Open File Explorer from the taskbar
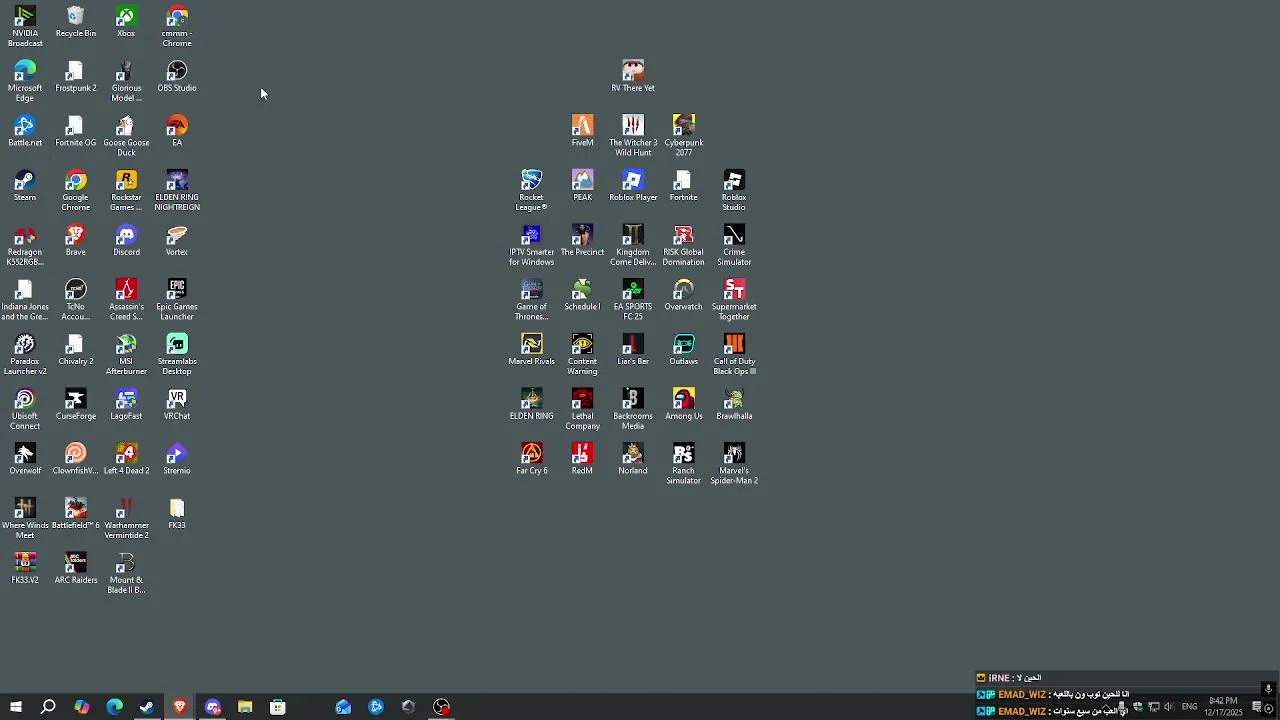1280x720 pixels. [245, 707]
